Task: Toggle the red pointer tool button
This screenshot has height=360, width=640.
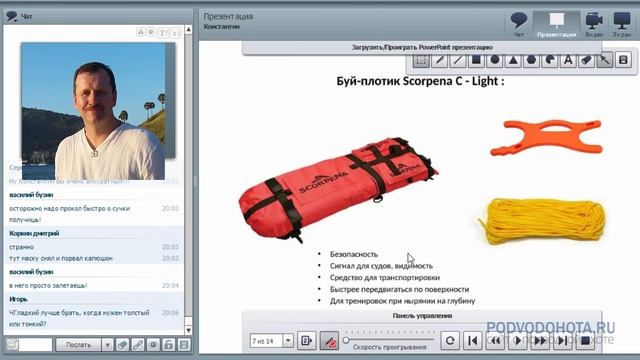Action: 329,340
